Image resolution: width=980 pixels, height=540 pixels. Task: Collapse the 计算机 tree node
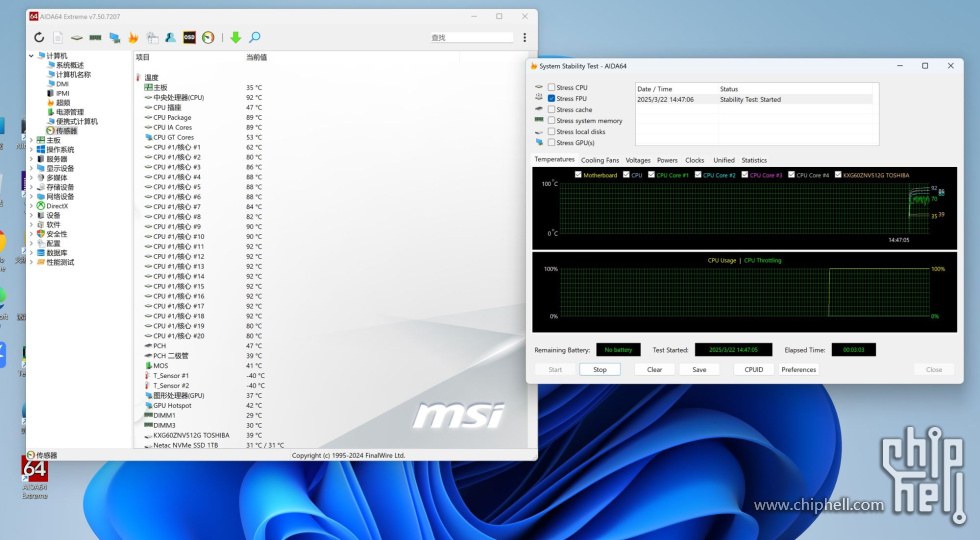(x=31, y=56)
